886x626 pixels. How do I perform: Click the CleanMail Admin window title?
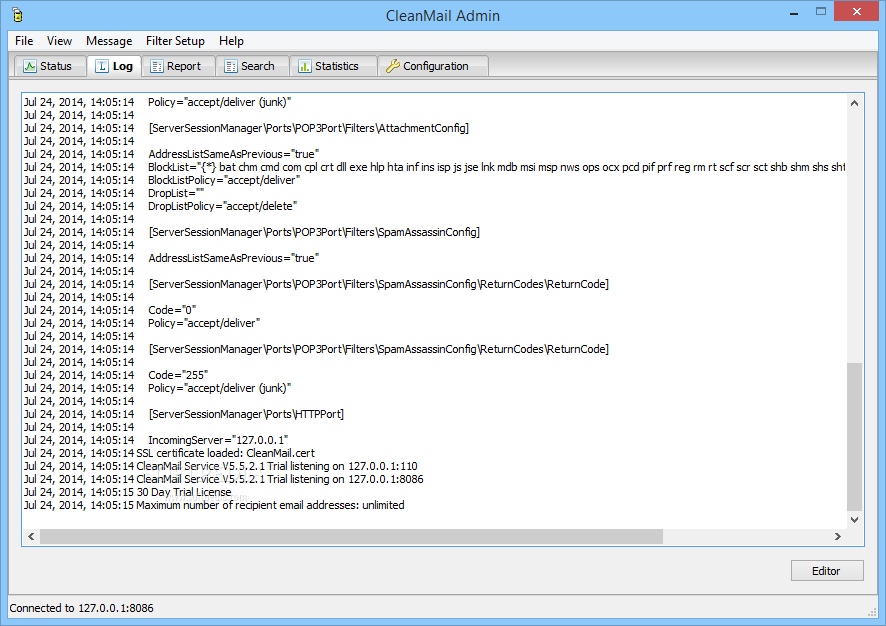[x=443, y=15]
